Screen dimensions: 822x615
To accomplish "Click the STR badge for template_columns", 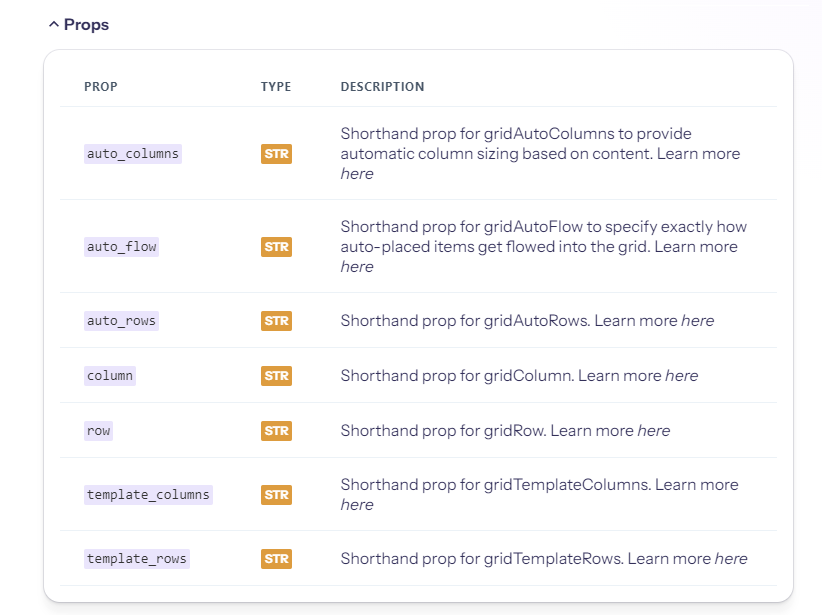I will 276,495.
